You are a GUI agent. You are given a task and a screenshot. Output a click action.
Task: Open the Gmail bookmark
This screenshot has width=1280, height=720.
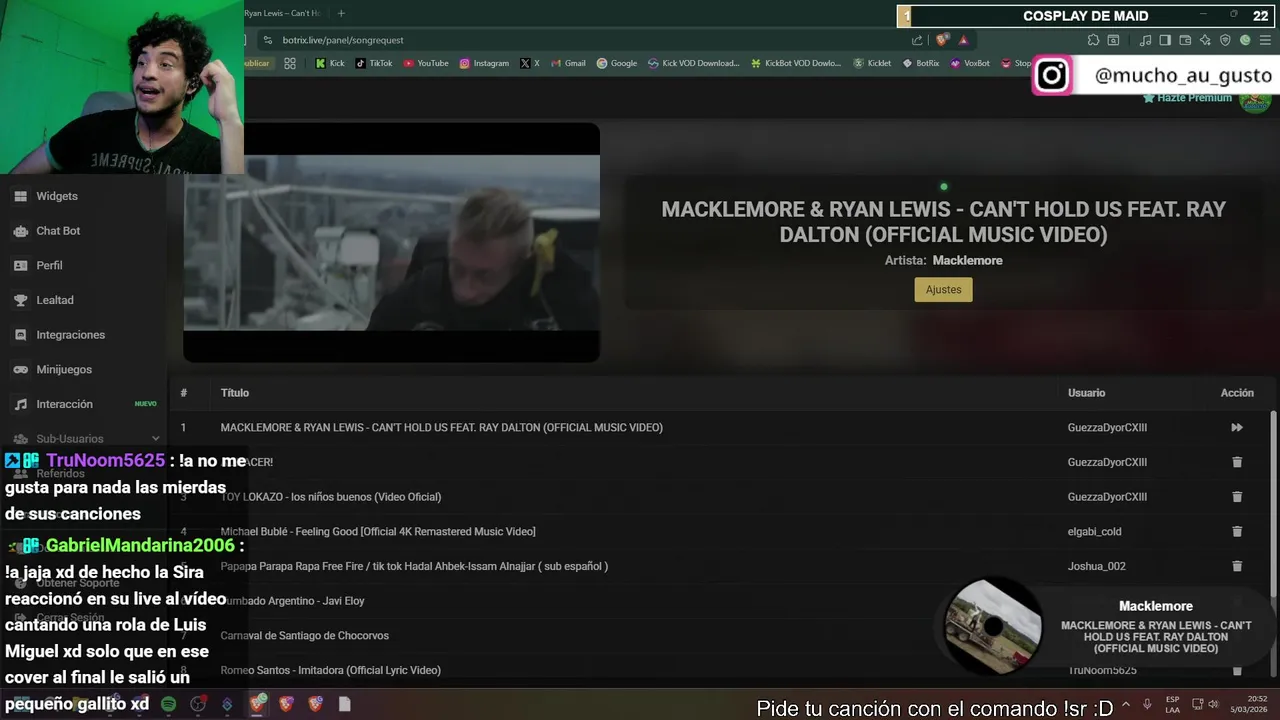[x=568, y=63]
